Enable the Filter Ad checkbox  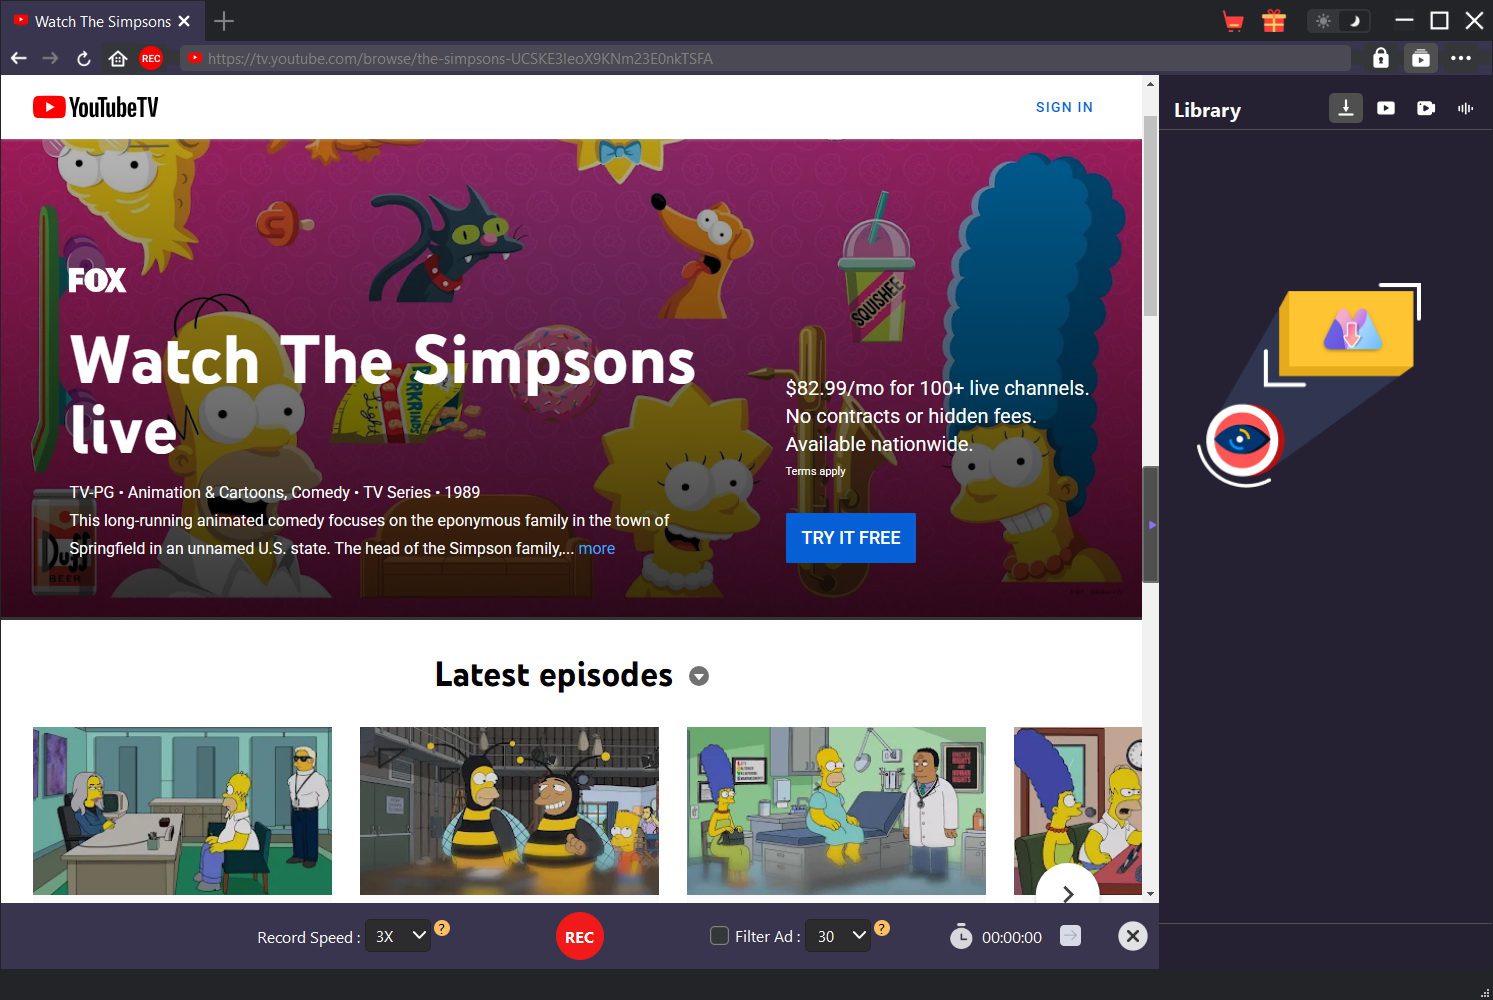click(x=719, y=936)
